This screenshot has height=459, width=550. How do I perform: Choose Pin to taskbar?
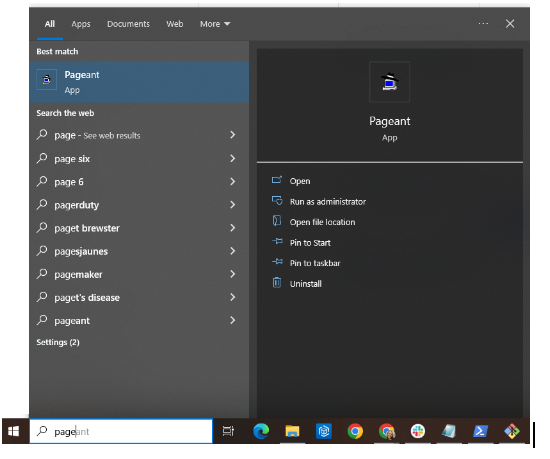tap(315, 263)
